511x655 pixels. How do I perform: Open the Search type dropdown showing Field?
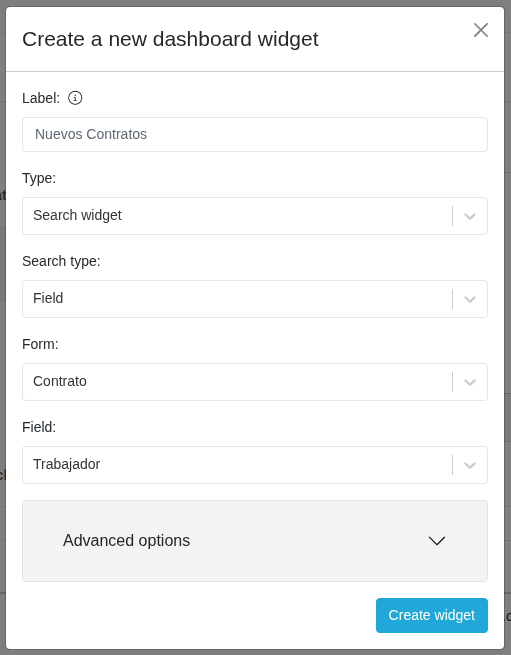coord(255,299)
